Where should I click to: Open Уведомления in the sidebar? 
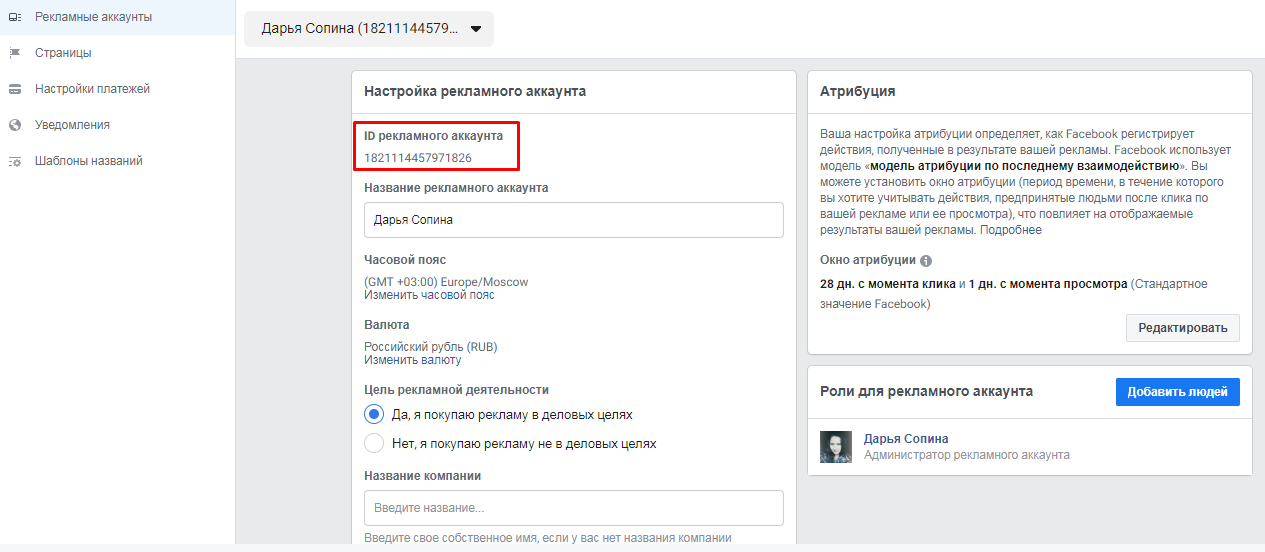(x=72, y=125)
